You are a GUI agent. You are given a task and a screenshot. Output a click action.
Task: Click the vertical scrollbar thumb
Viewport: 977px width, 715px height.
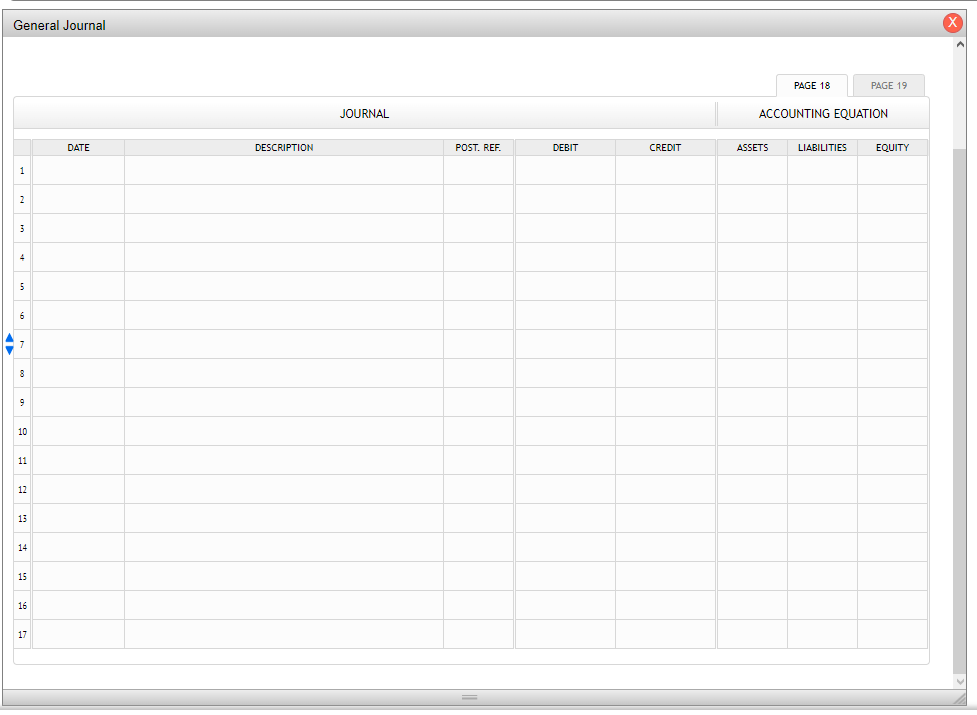click(x=960, y=411)
